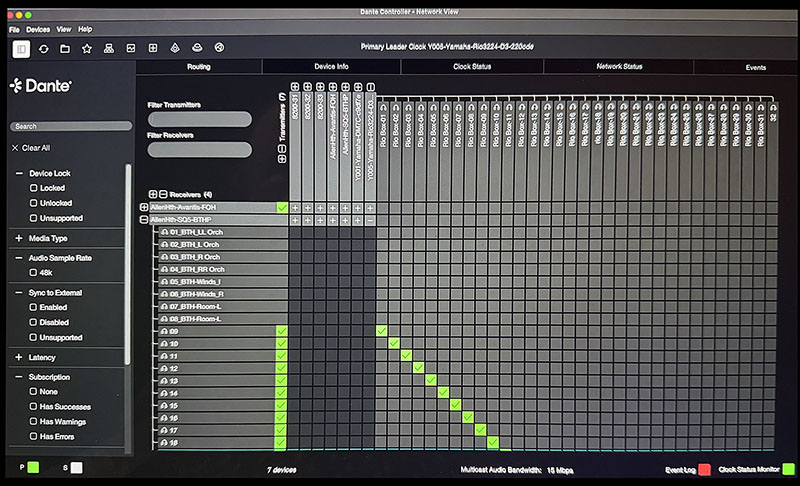
Task: Click the network interface tree icon
Action: click(109, 48)
